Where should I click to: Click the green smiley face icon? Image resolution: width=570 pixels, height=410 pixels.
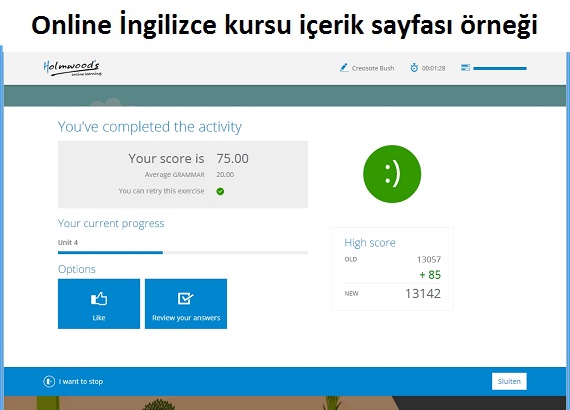[392, 174]
